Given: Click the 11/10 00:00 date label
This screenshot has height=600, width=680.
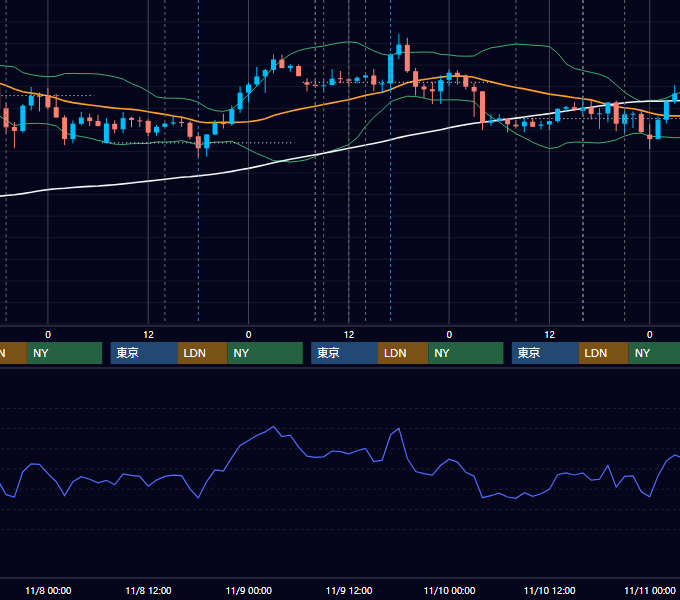Looking at the screenshot, I should click(449, 590).
